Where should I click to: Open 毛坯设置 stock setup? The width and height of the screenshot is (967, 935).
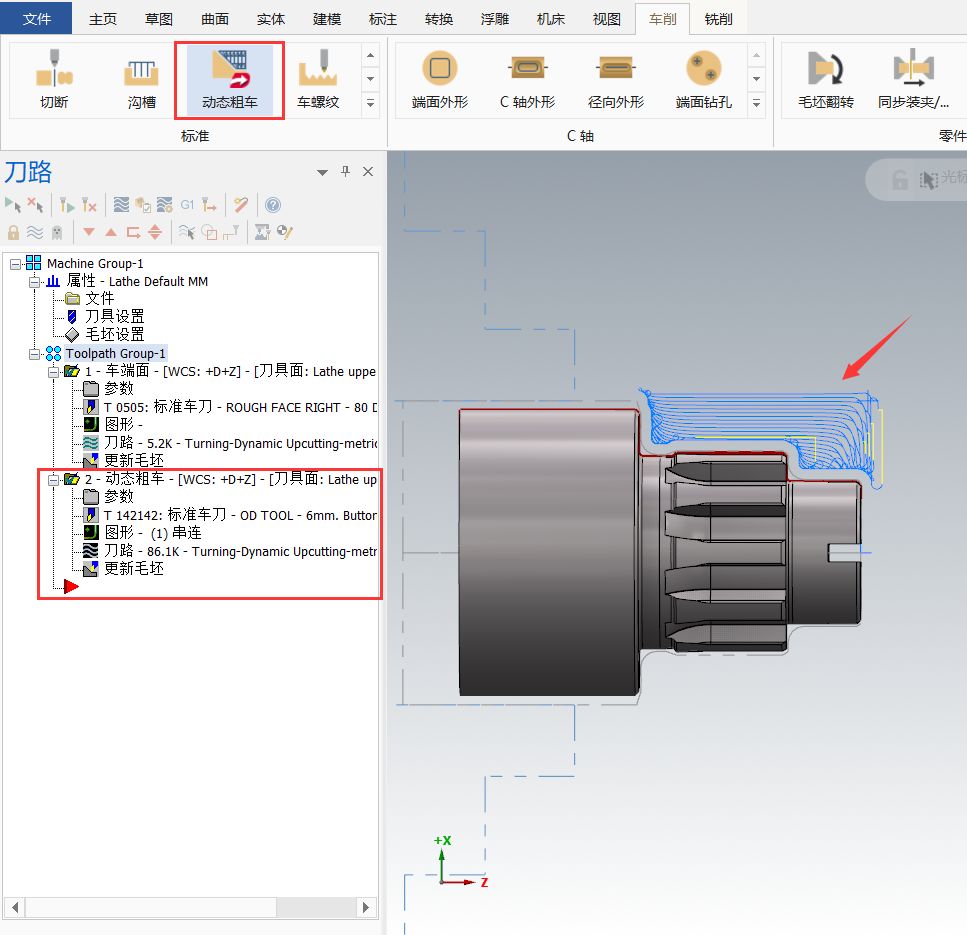(114, 334)
